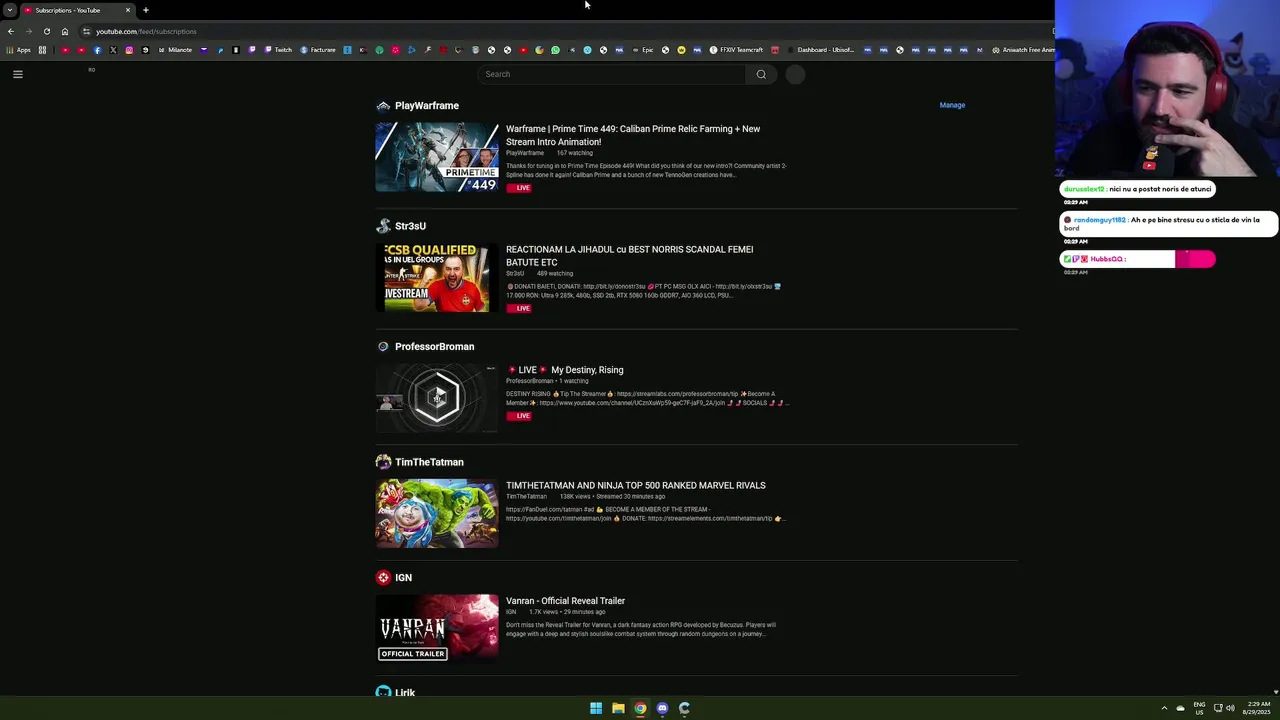Open the site information icon in address bar
The image size is (1280, 720).
86,31
